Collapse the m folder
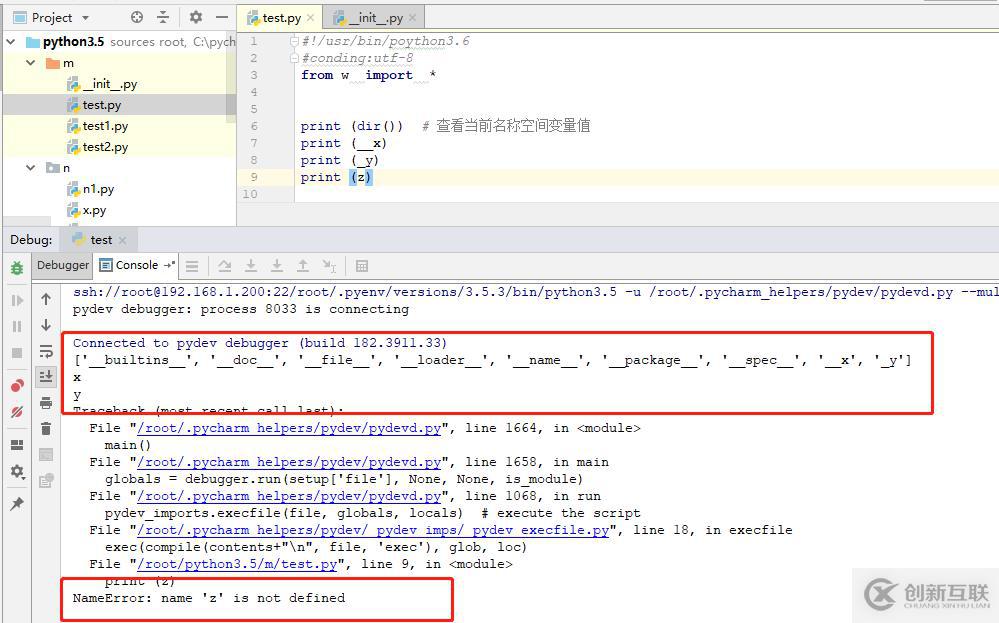This screenshot has height=623, width=999. pos(31,63)
